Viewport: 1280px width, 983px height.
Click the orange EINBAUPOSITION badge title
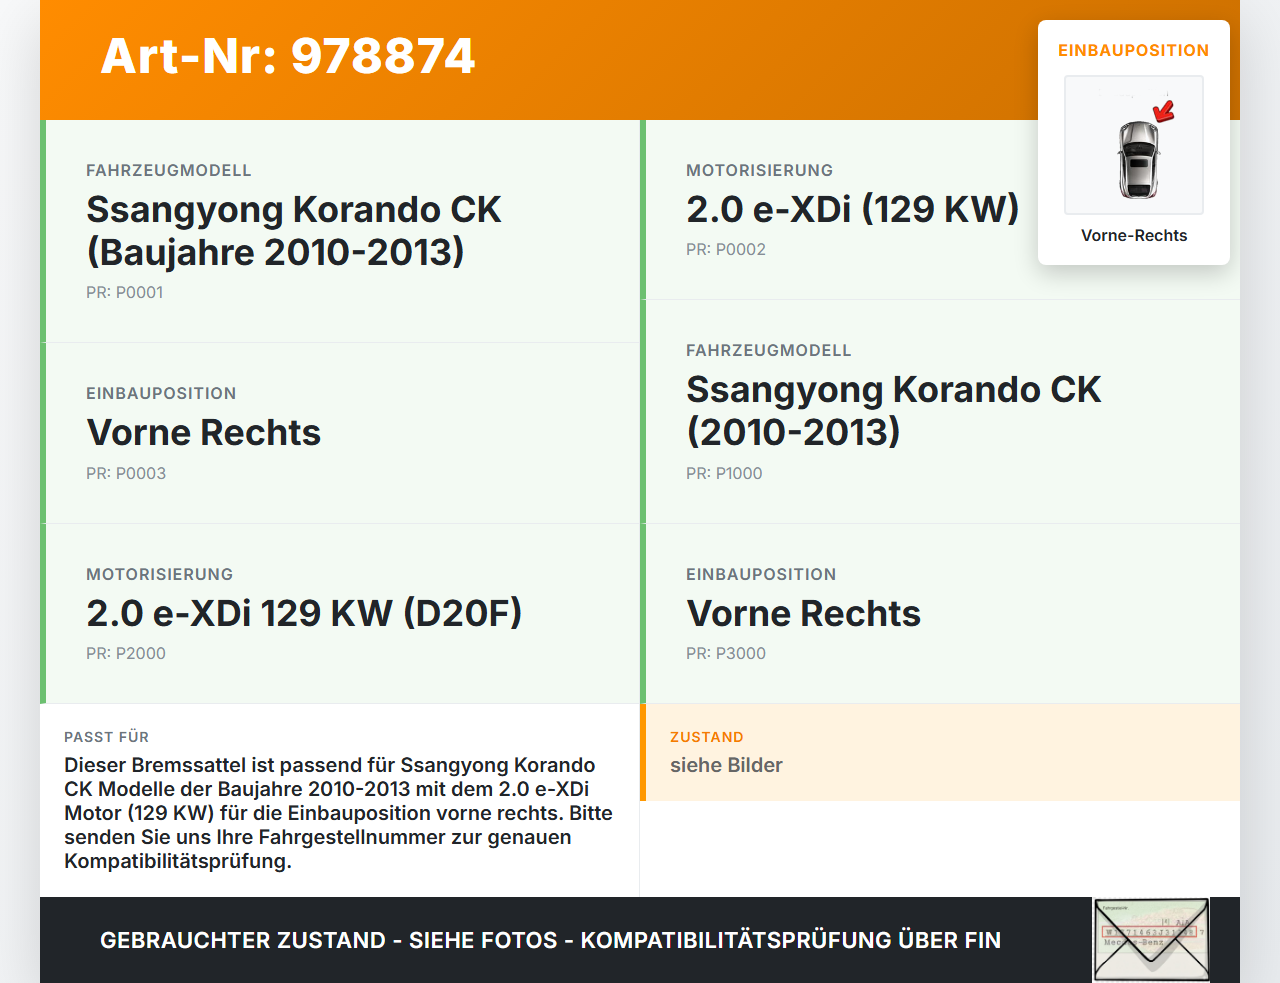coord(1133,50)
